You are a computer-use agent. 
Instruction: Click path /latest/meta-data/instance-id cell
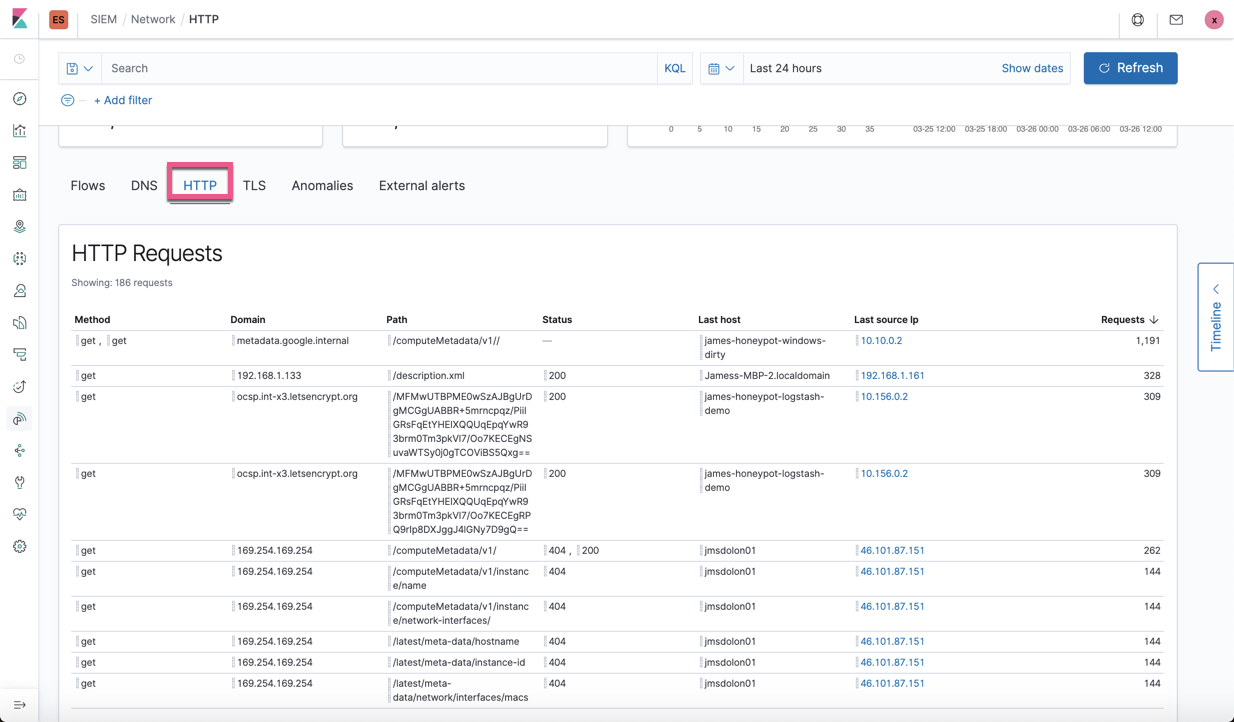[x=459, y=663]
